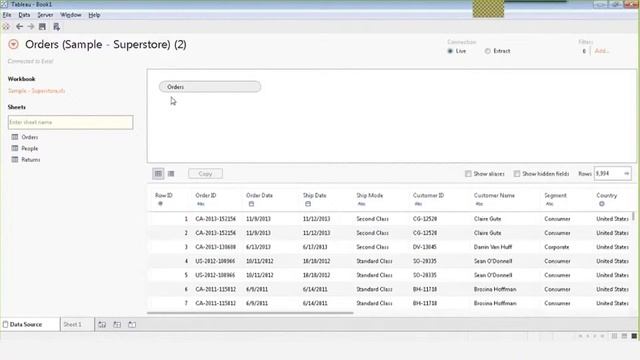Save the workbook using the save icon
This screenshot has height=360, width=640.
click(42, 27)
